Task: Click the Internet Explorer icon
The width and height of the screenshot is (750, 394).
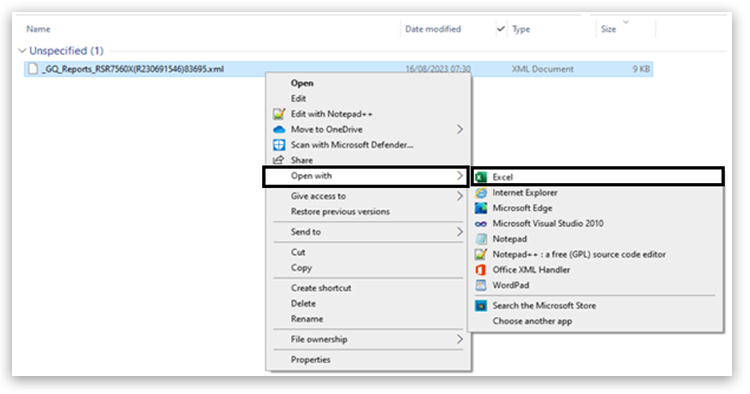Action: pyautogui.click(x=481, y=193)
